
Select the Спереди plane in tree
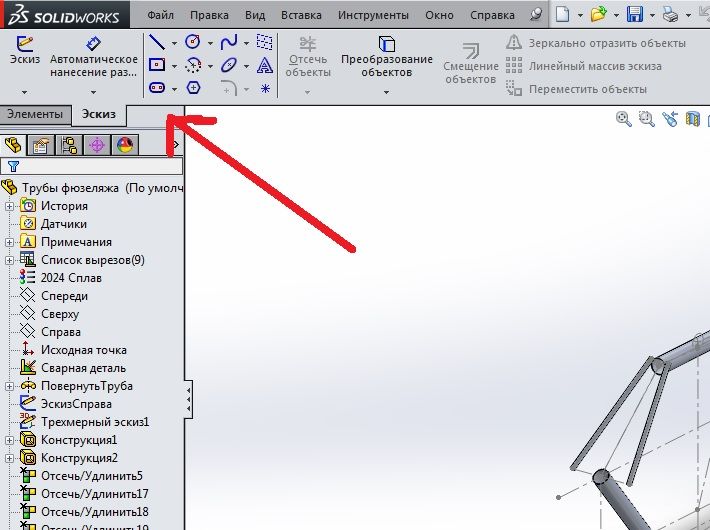(x=64, y=296)
